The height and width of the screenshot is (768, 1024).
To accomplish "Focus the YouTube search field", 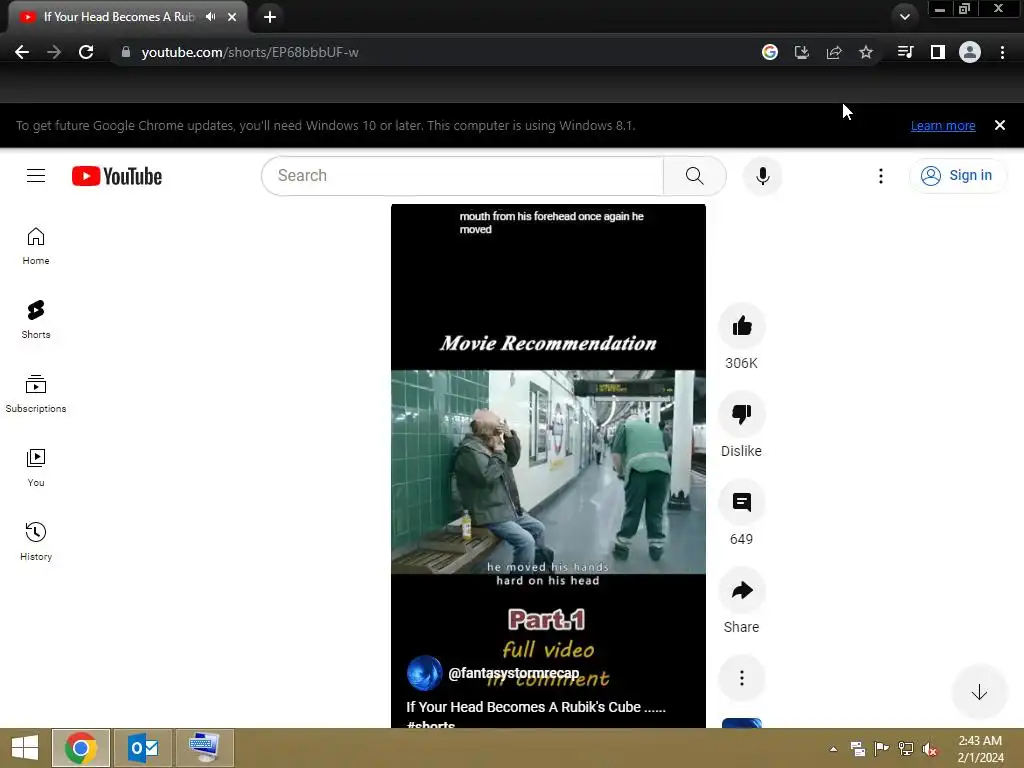I will click(x=462, y=176).
